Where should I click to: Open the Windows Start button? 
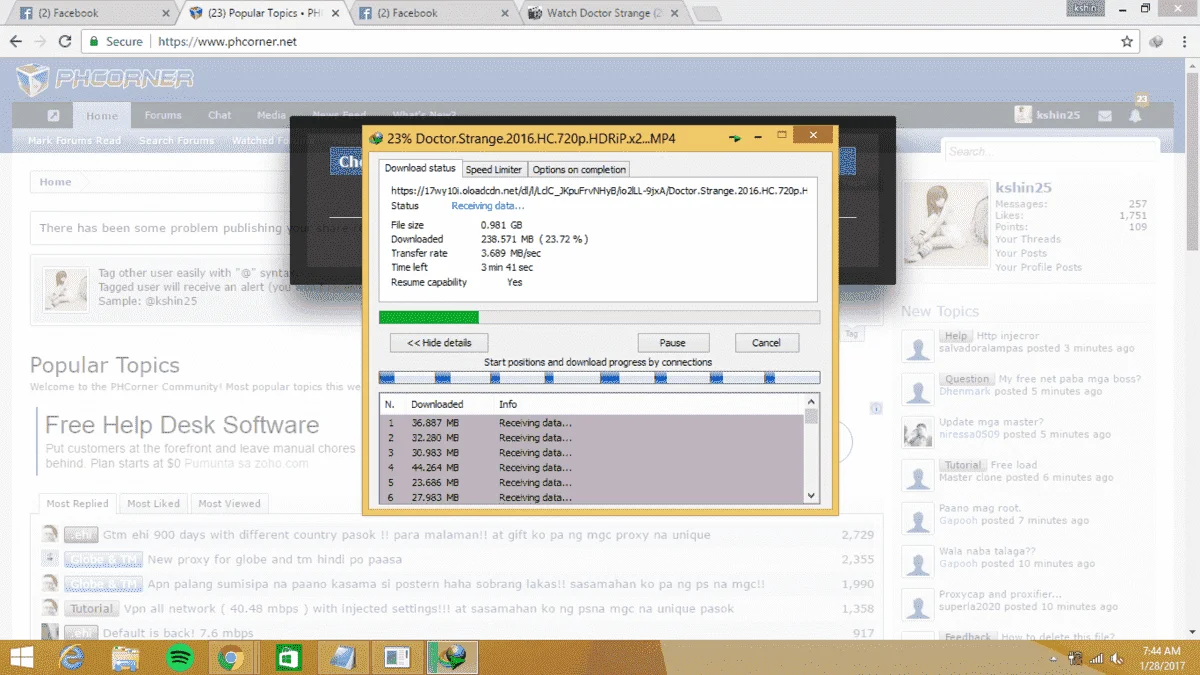point(21,657)
